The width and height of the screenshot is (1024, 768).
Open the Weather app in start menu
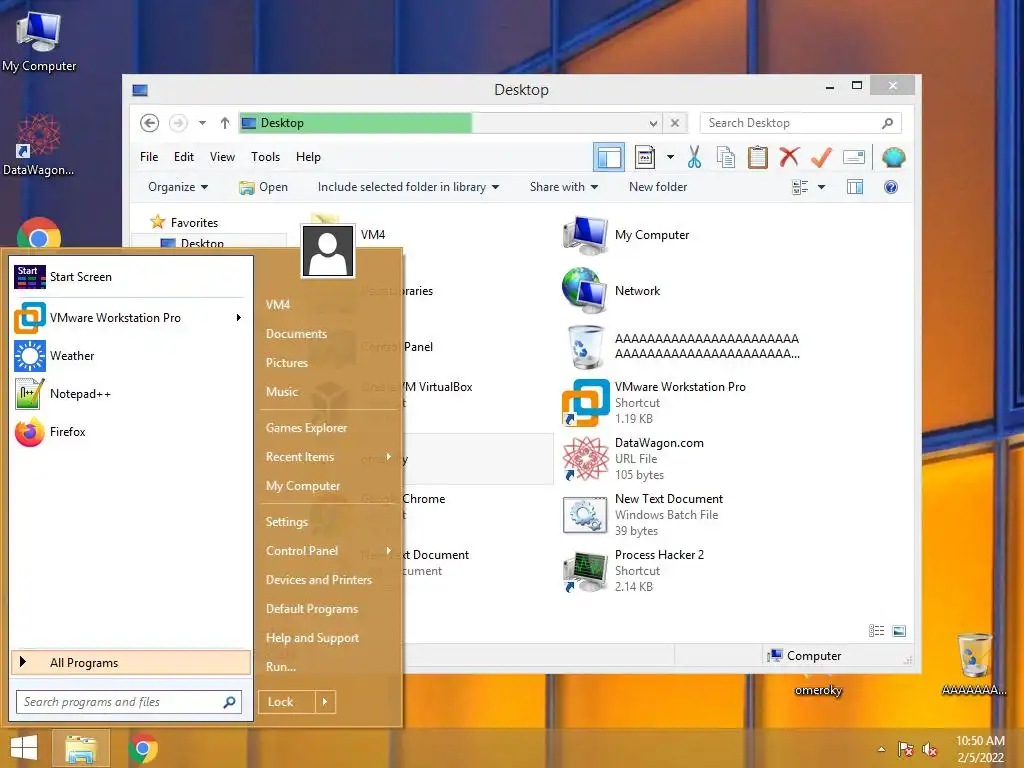coord(131,356)
